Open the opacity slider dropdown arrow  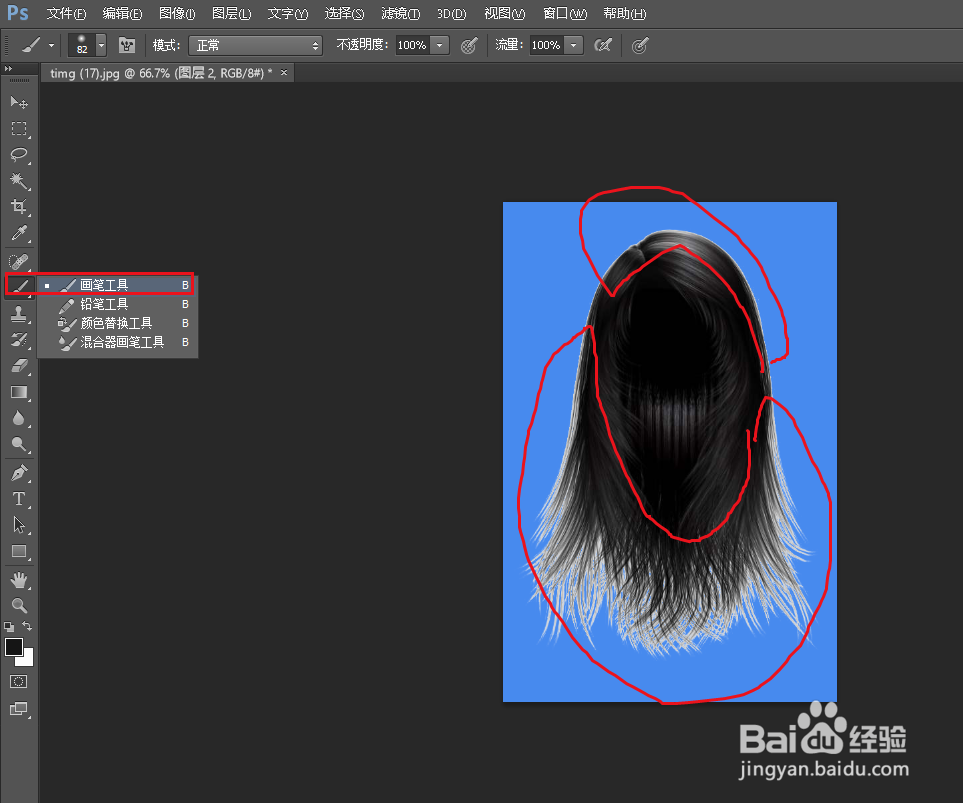[x=439, y=45]
